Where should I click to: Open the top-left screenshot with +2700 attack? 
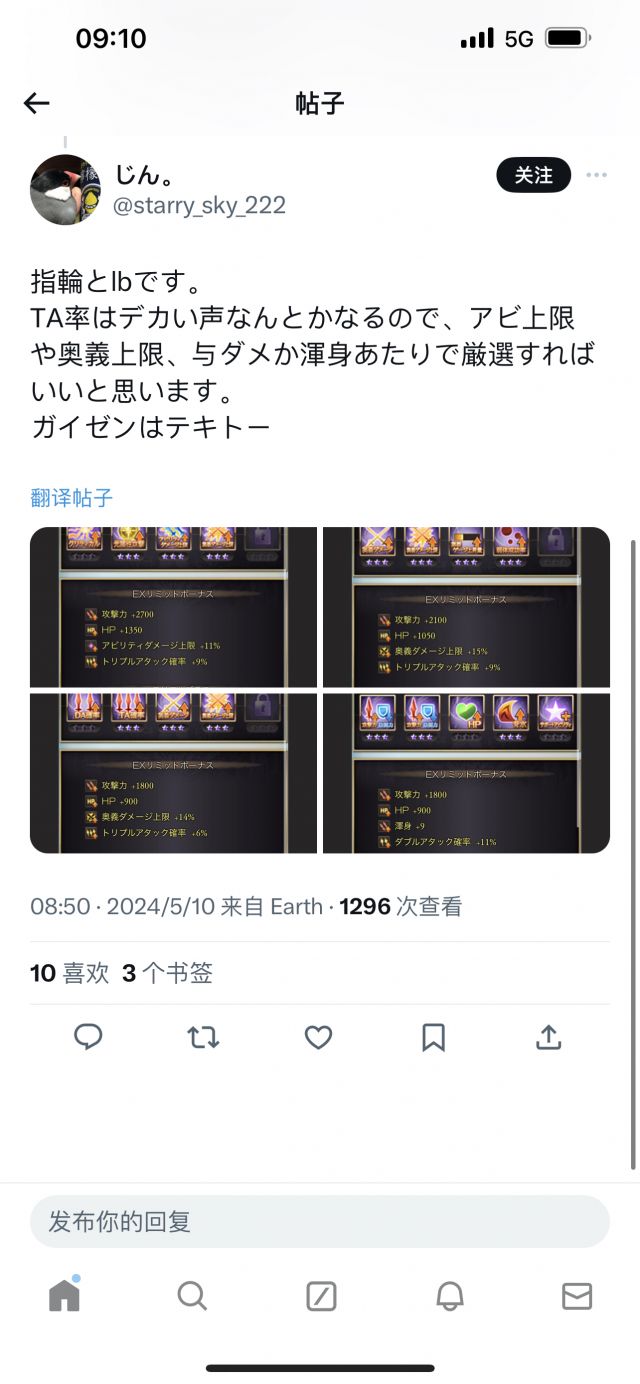[x=173, y=607]
